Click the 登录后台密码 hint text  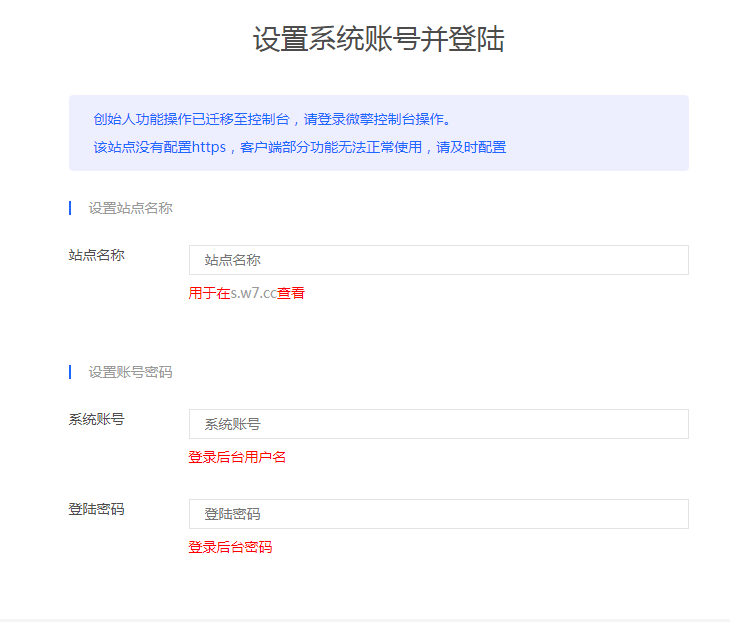[x=230, y=547]
